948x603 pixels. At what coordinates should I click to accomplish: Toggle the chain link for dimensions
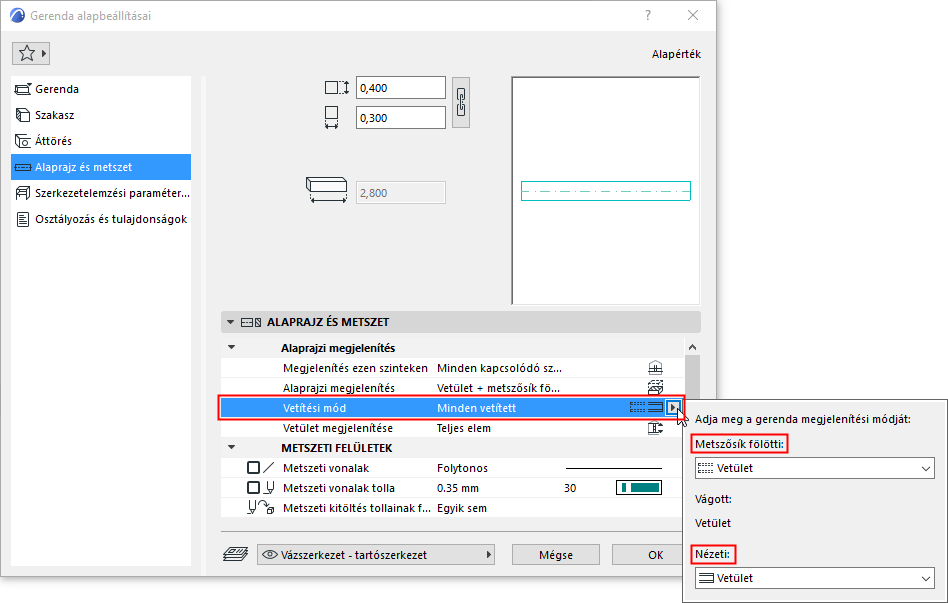461,102
